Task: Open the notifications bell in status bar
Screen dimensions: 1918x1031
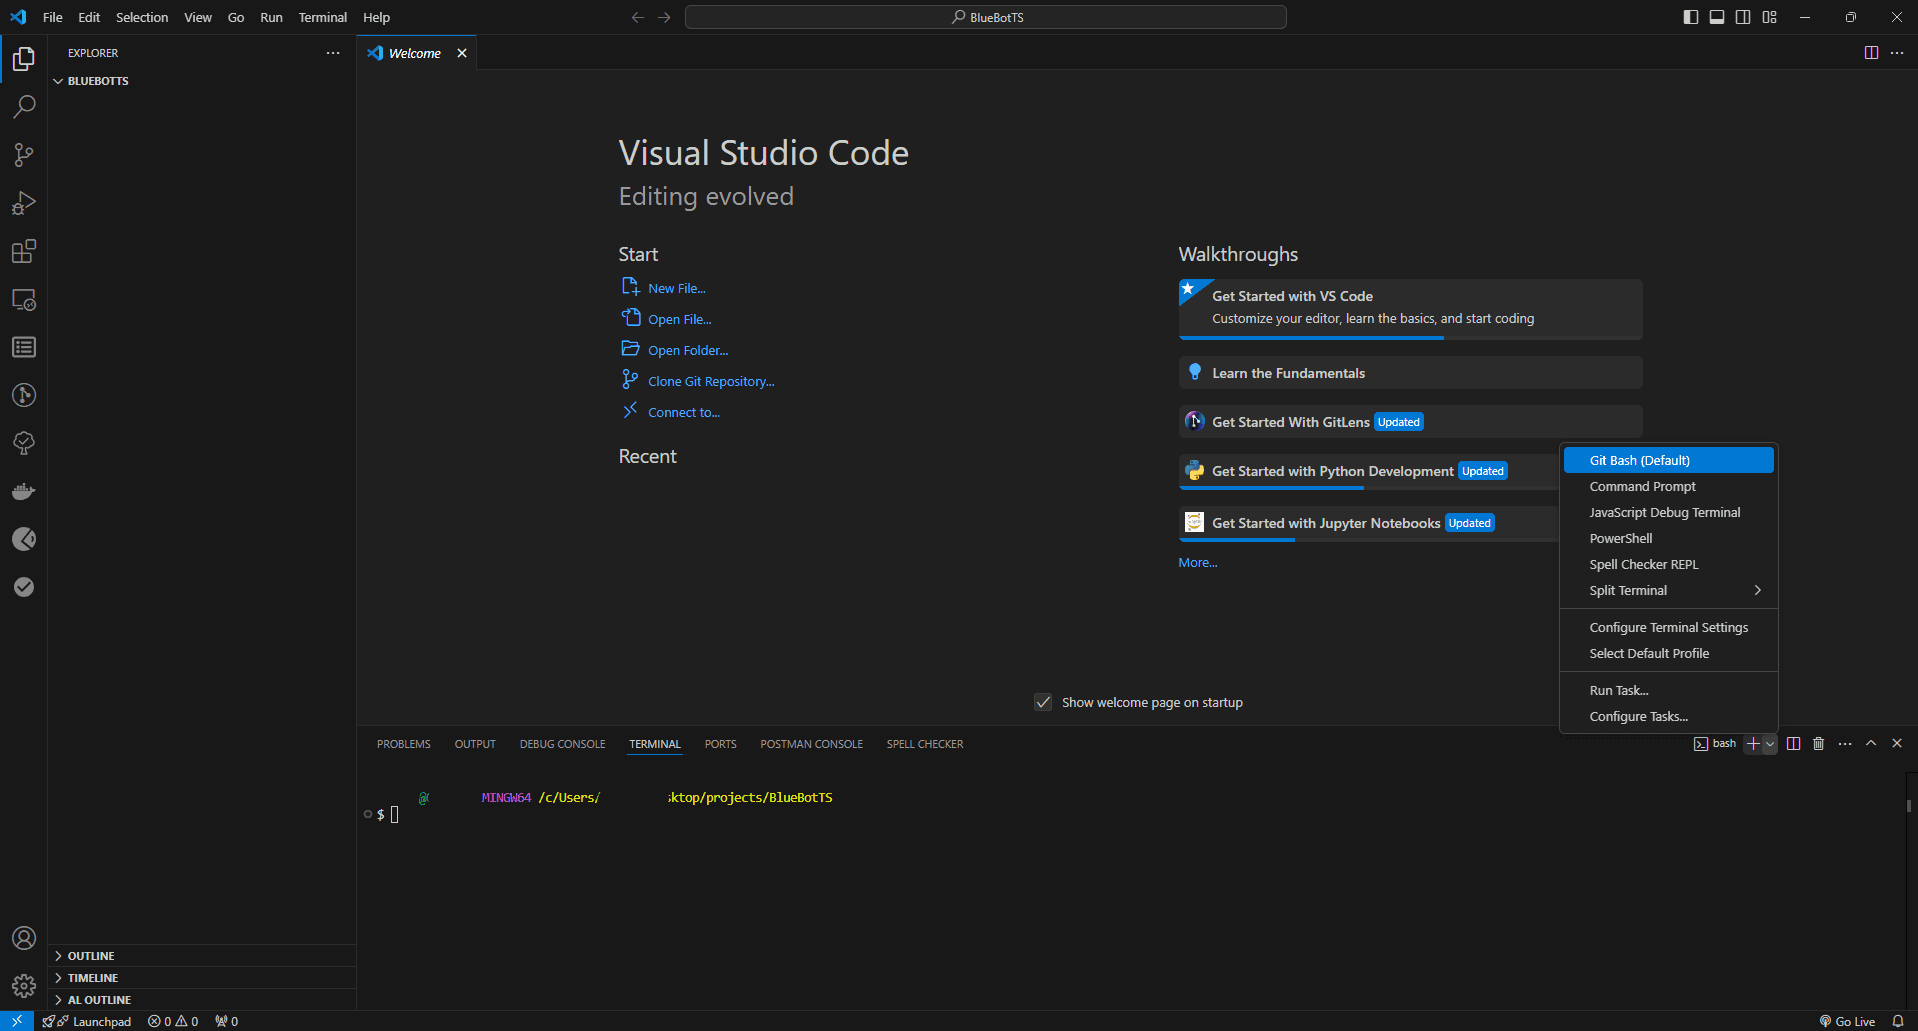Action: pyautogui.click(x=1897, y=1021)
